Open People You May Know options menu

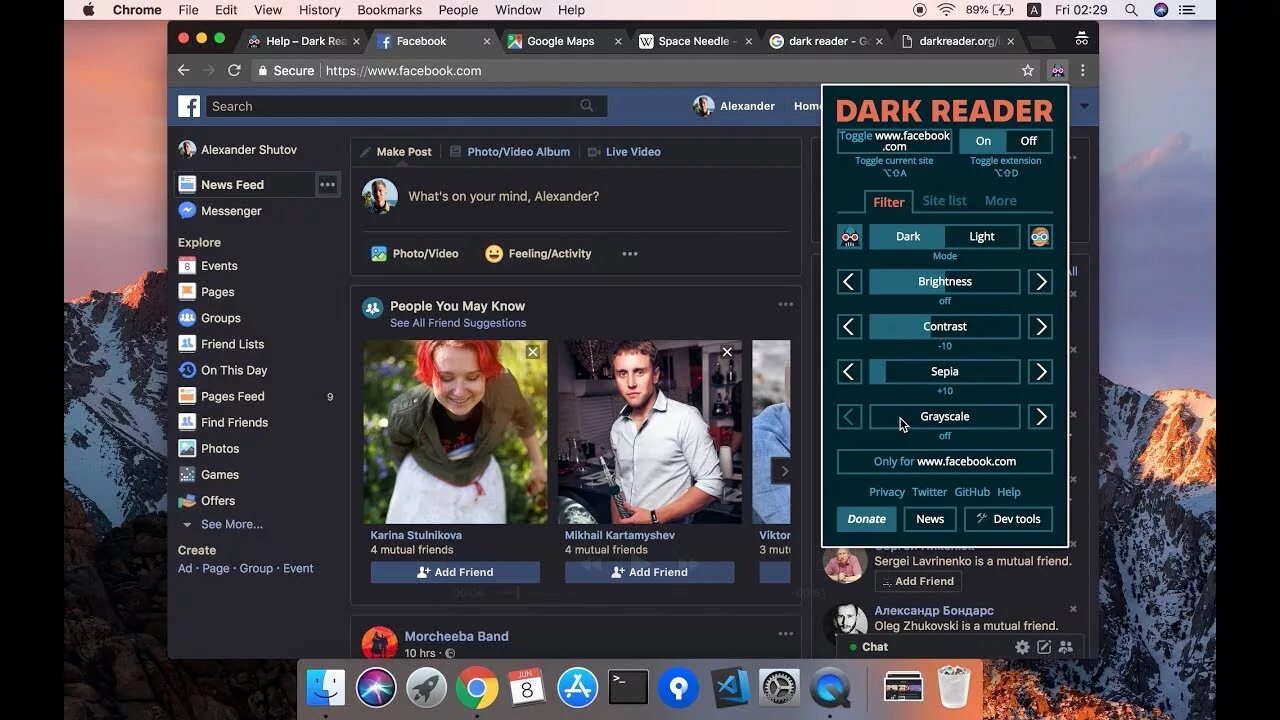click(x=786, y=305)
